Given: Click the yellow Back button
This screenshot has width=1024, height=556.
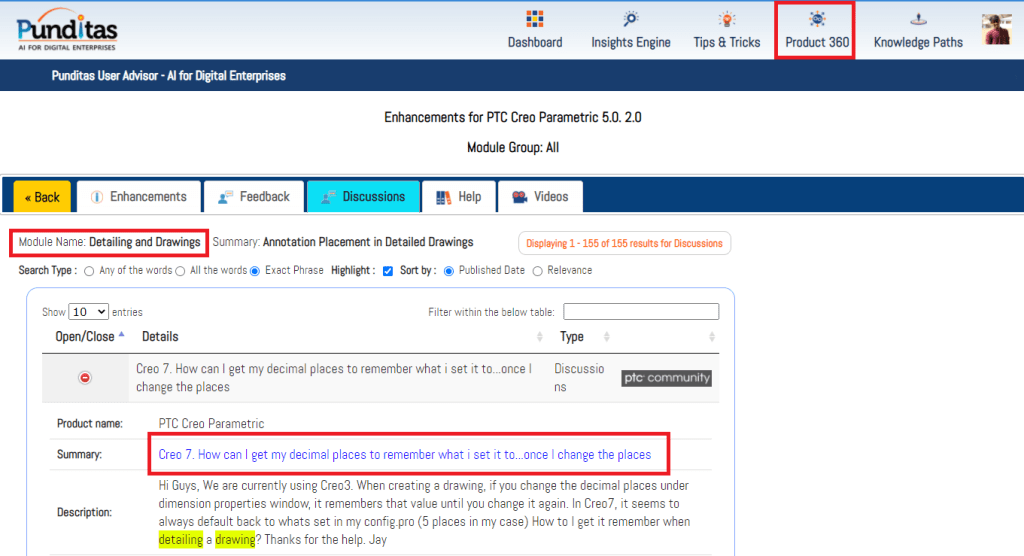Looking at the screenshot, I should click(42, 197).
